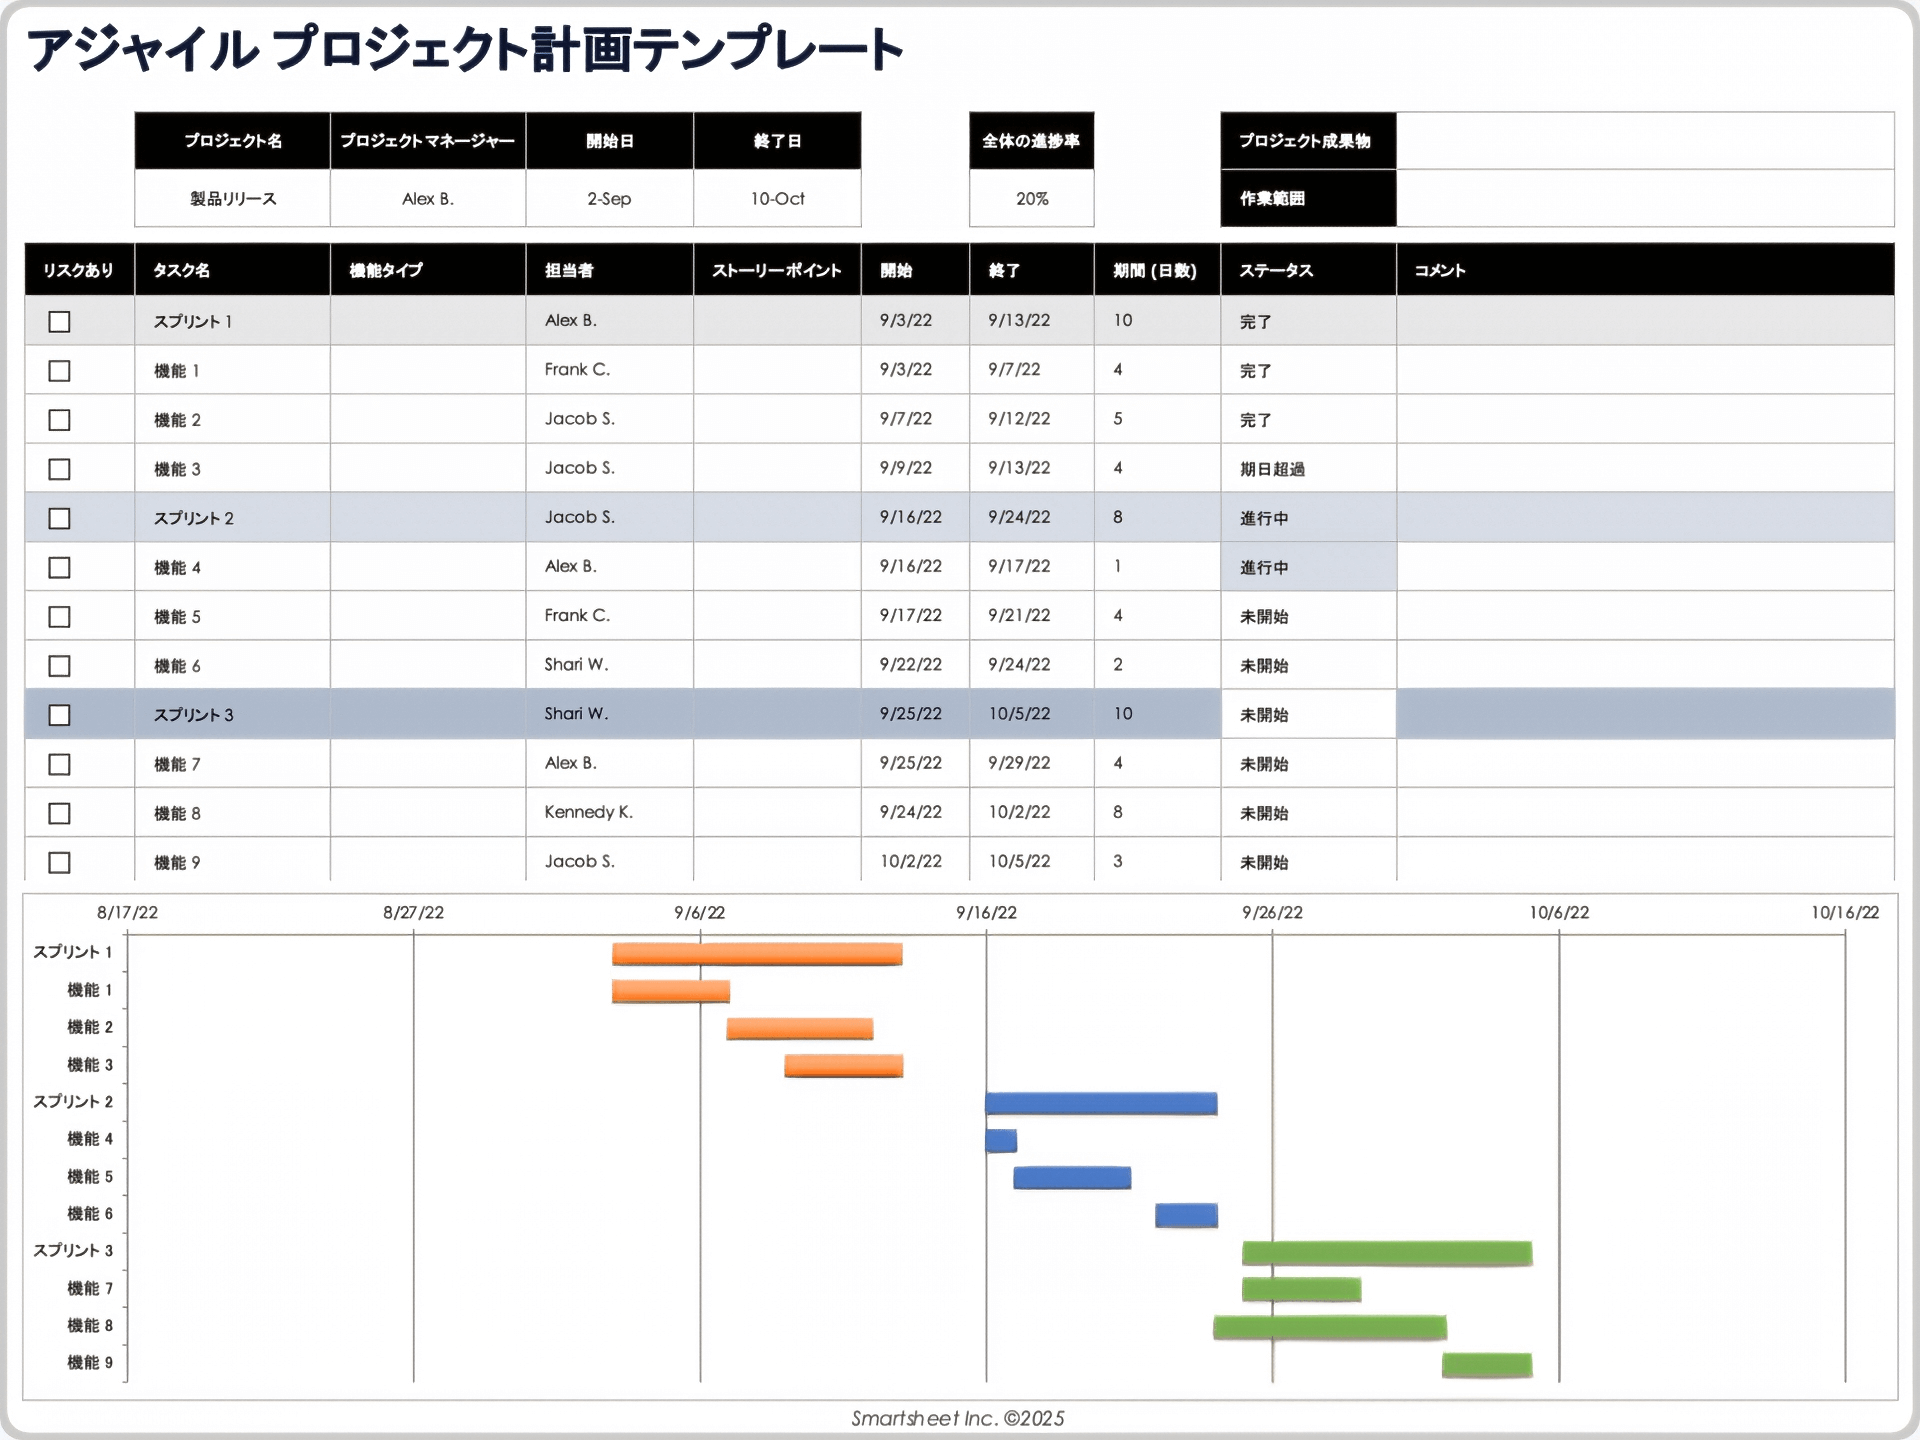
Task: Check the risk box for 機能 1
Action: [60, 370]
